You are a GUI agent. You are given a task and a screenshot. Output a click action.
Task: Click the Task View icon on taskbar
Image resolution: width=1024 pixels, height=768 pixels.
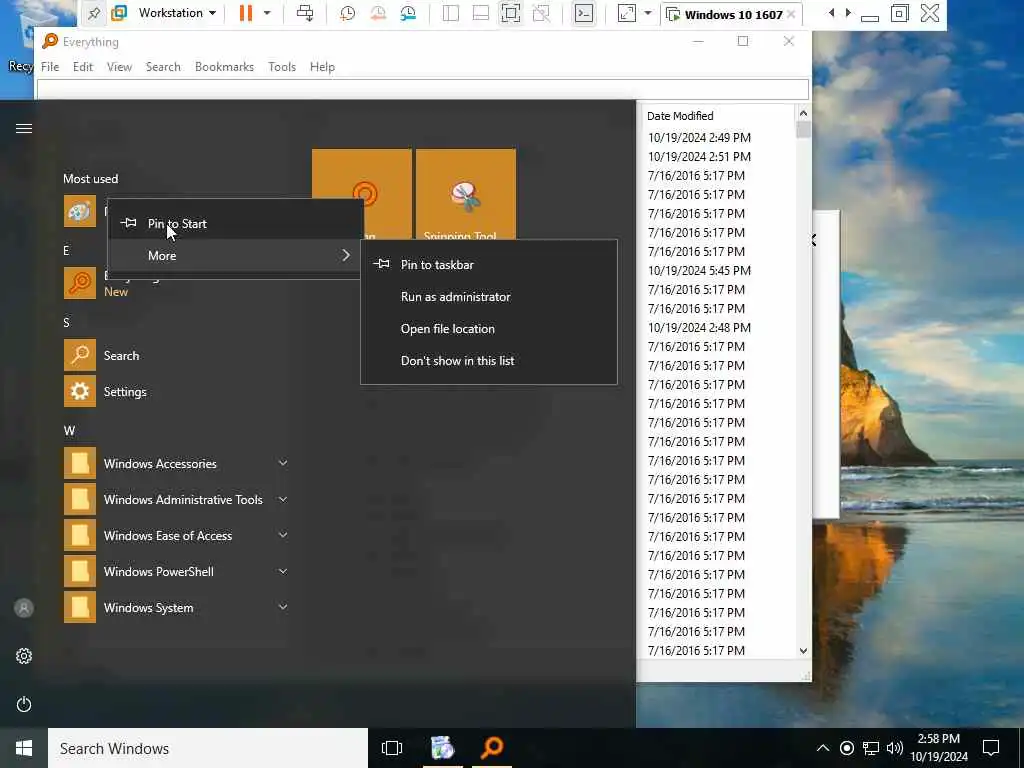click(392, 748)
